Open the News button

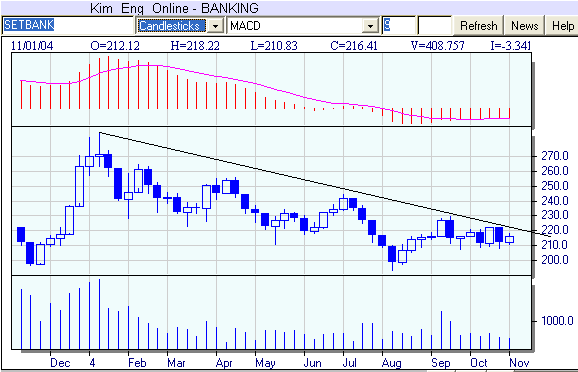(524, 25)
